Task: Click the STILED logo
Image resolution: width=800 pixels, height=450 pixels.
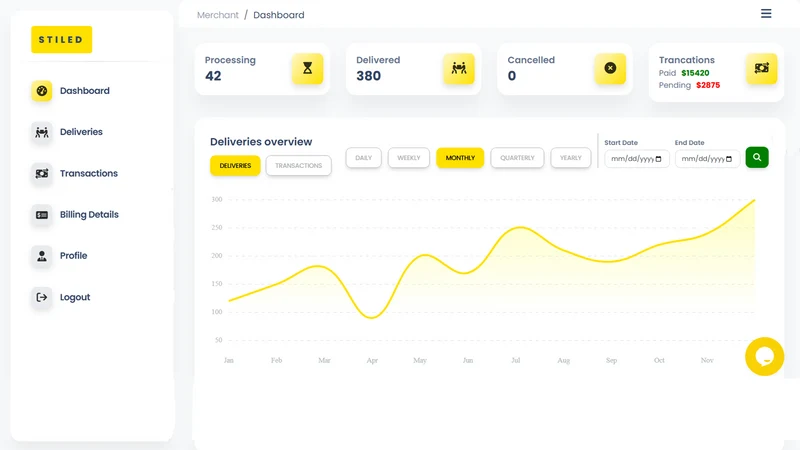Action: click(61, 39)
